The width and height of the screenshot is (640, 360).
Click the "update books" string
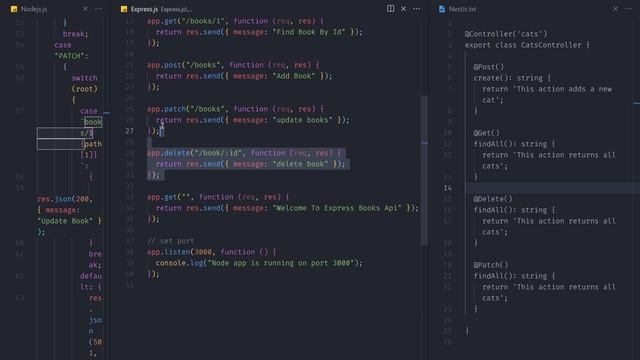[302, 120]
